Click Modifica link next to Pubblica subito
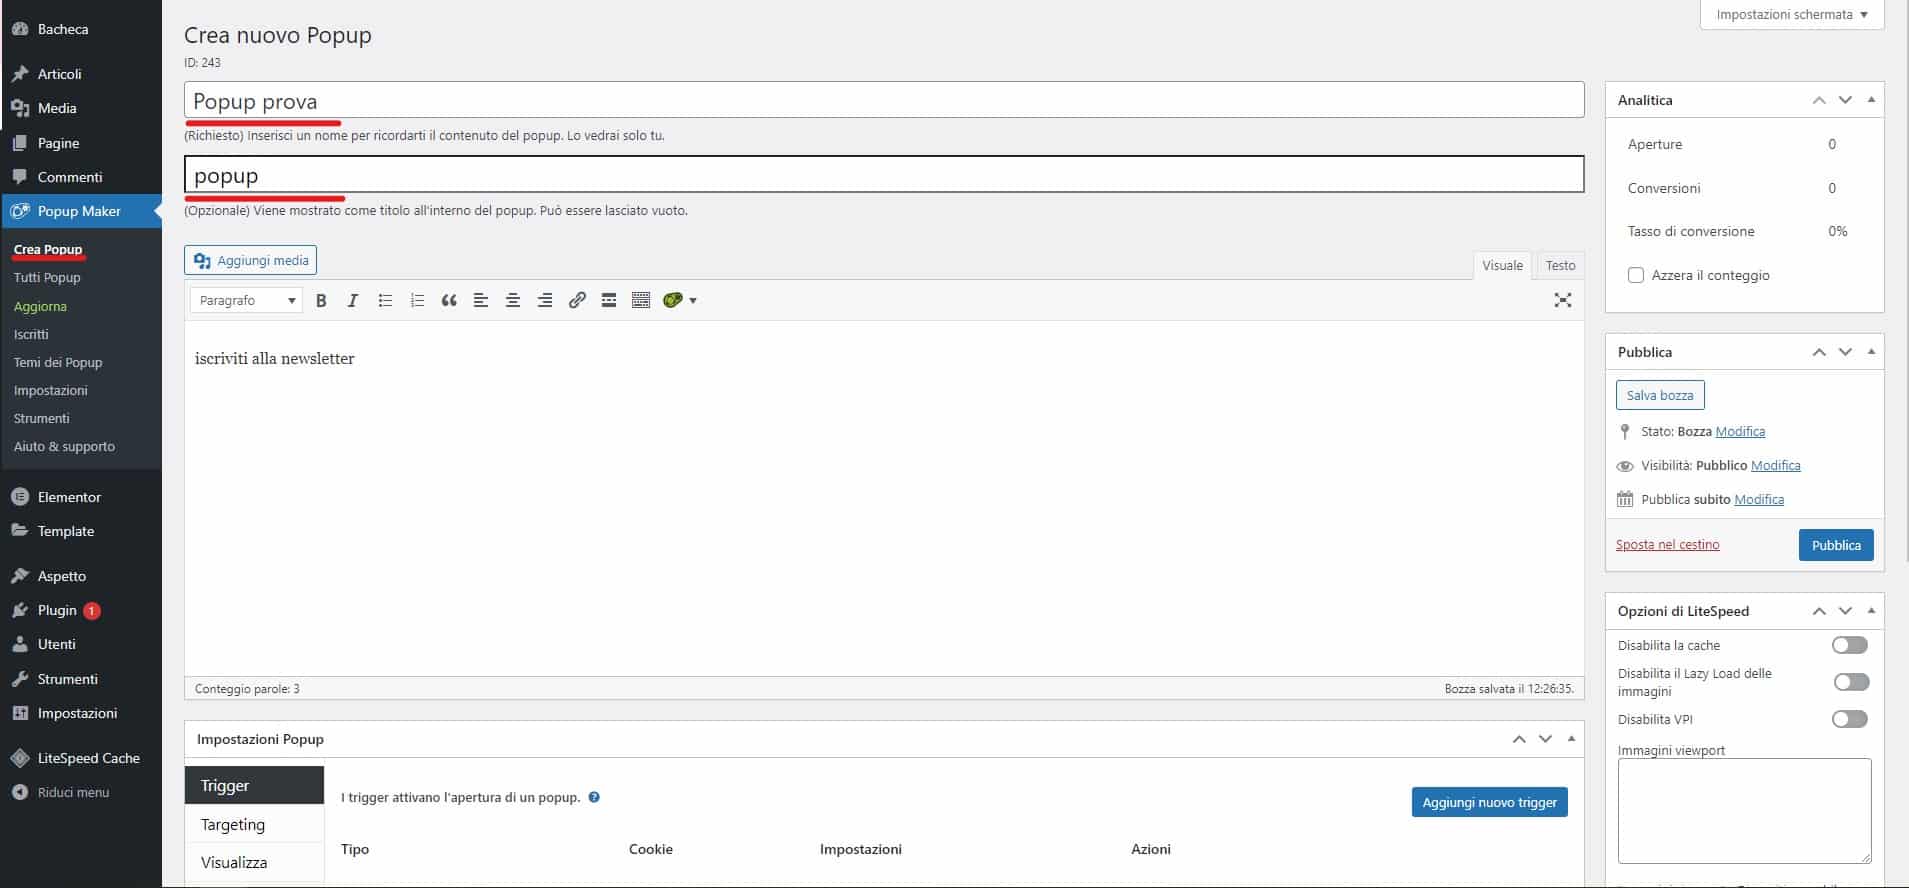 pyautogui.click(x=1759, y=499)
